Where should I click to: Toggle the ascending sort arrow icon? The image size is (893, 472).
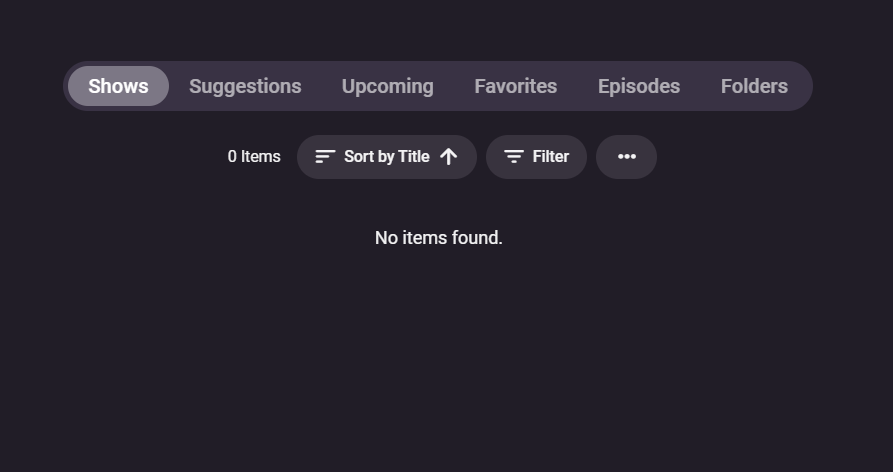coord(449,157)
